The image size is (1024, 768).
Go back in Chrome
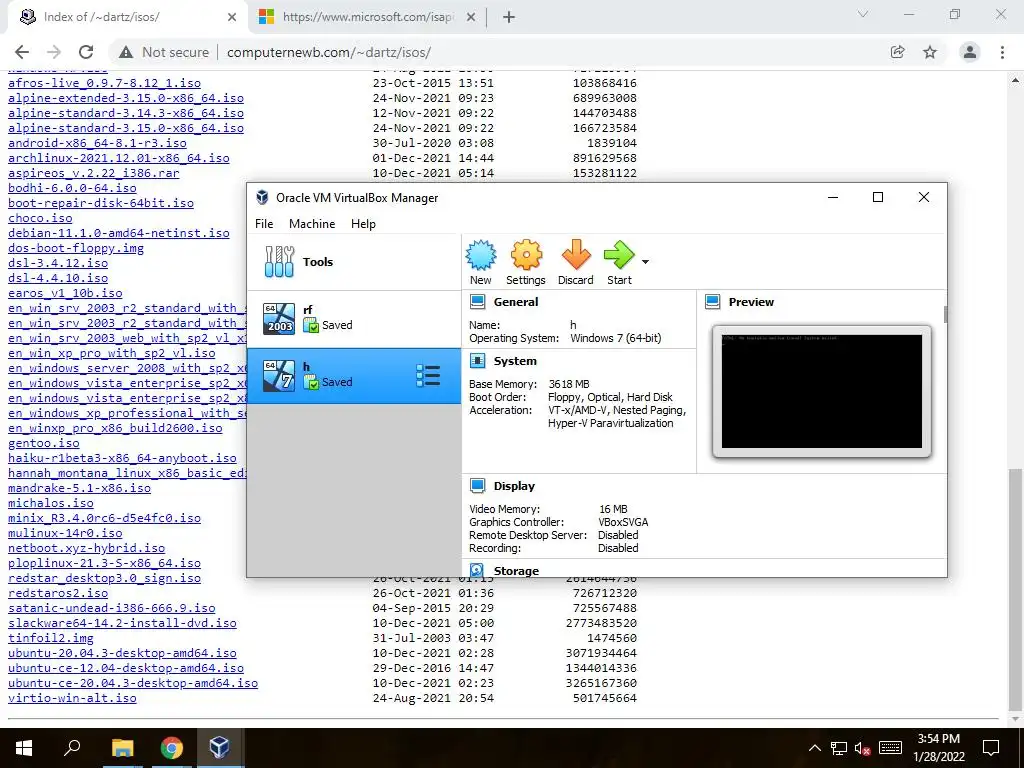[22, 52]
